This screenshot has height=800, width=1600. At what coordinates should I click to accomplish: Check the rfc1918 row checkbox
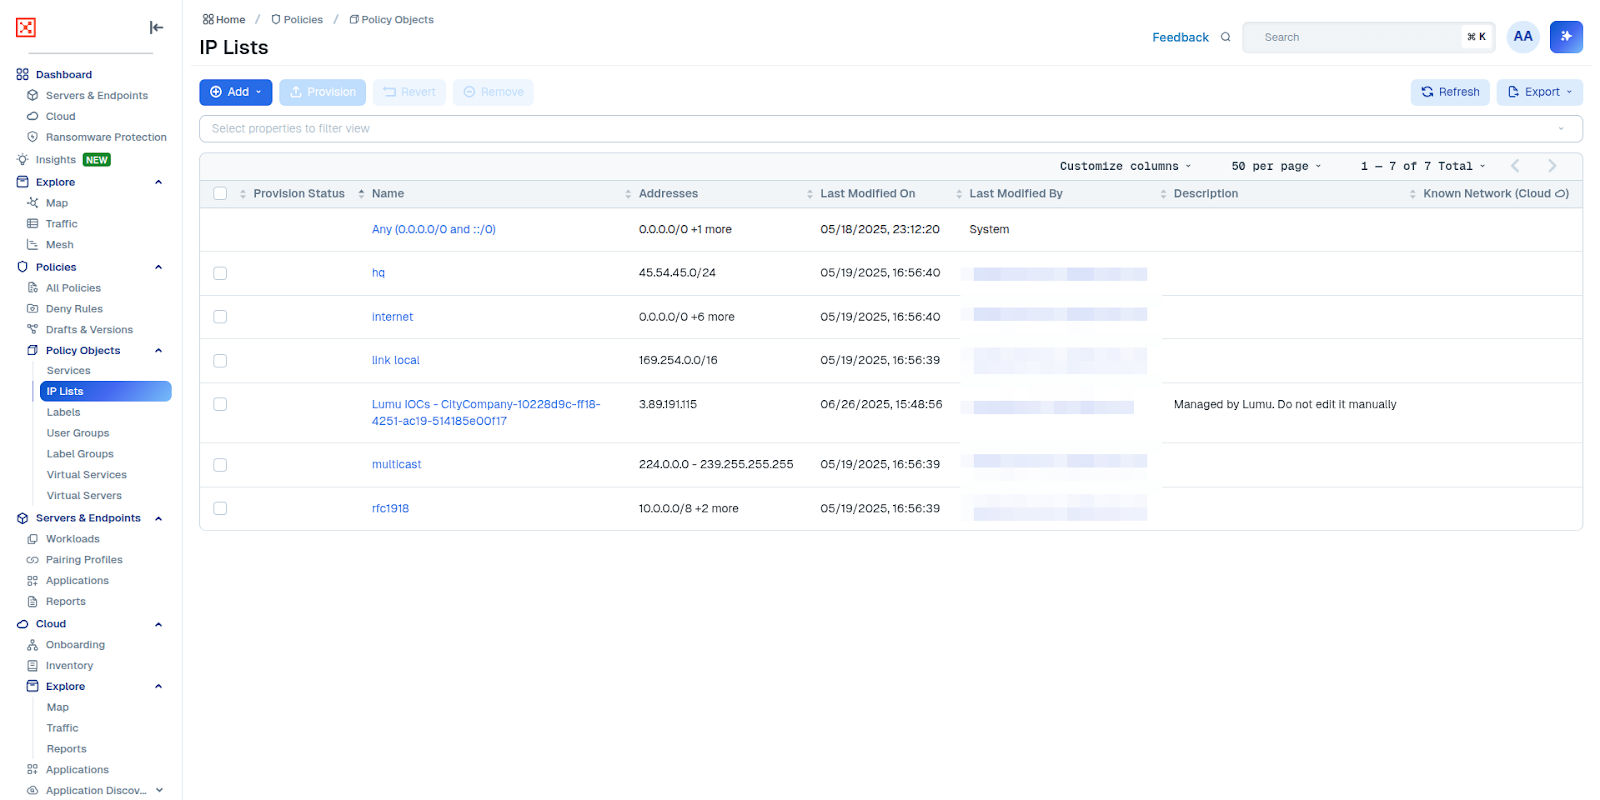(x=220, y=509)
